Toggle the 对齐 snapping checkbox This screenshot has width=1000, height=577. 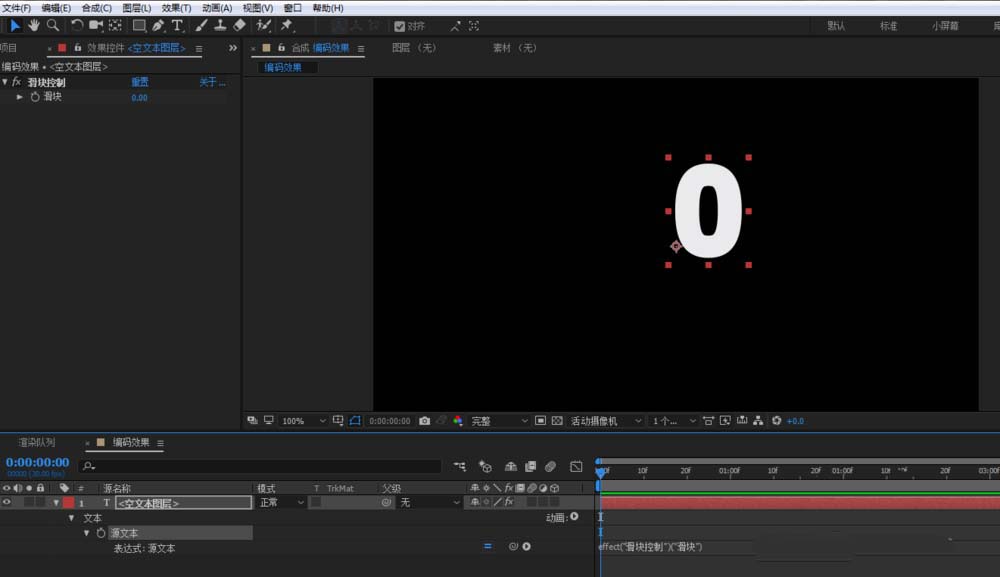point(400,26)
